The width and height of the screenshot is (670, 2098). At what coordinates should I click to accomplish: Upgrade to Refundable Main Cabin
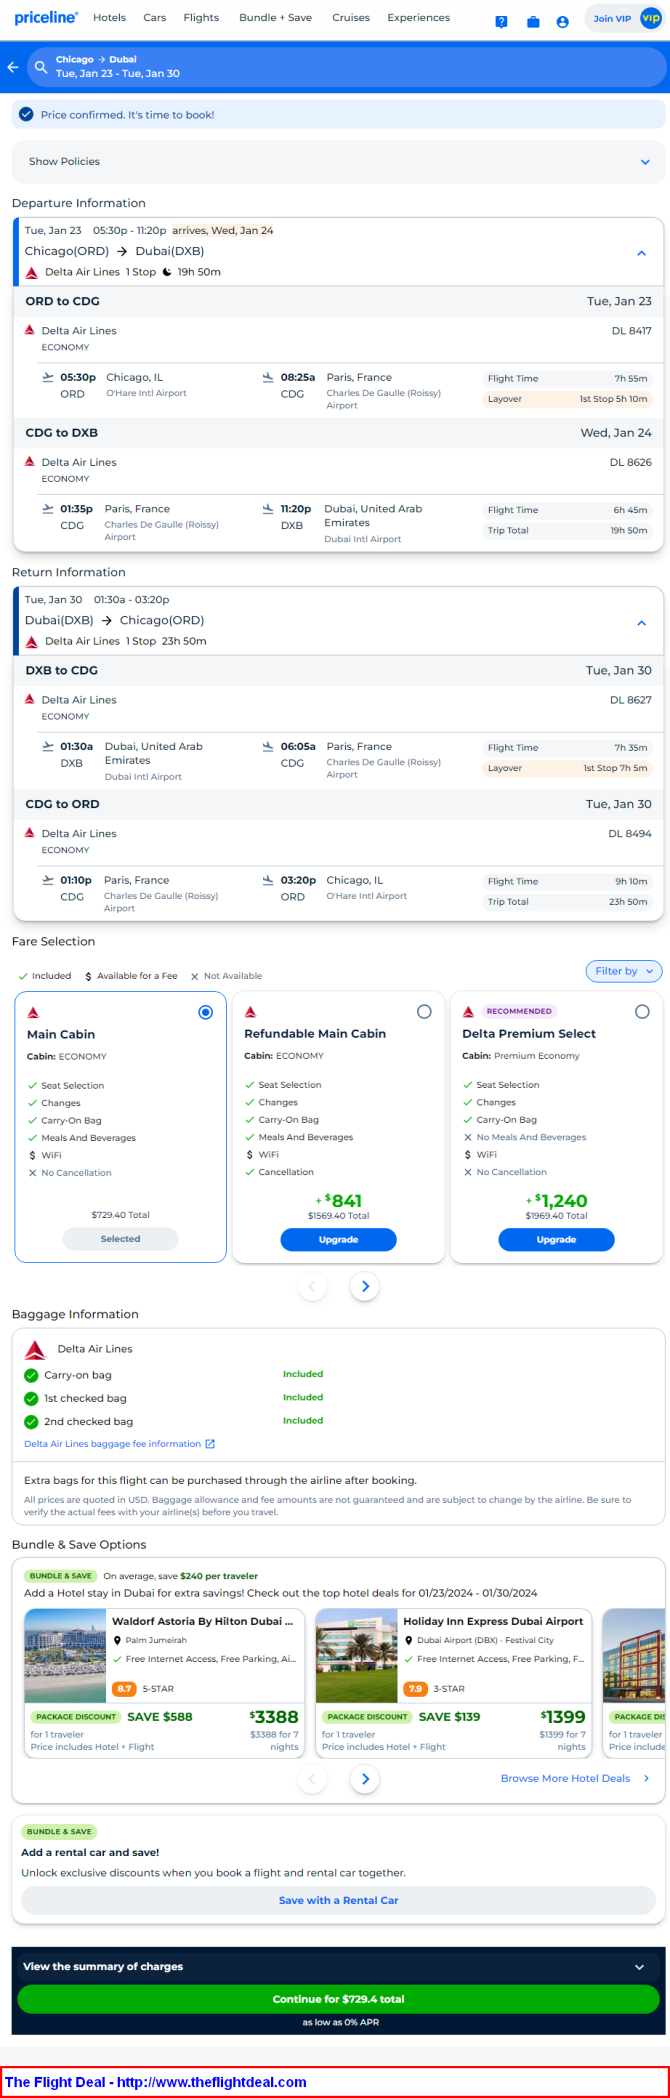pos(338,1240)
